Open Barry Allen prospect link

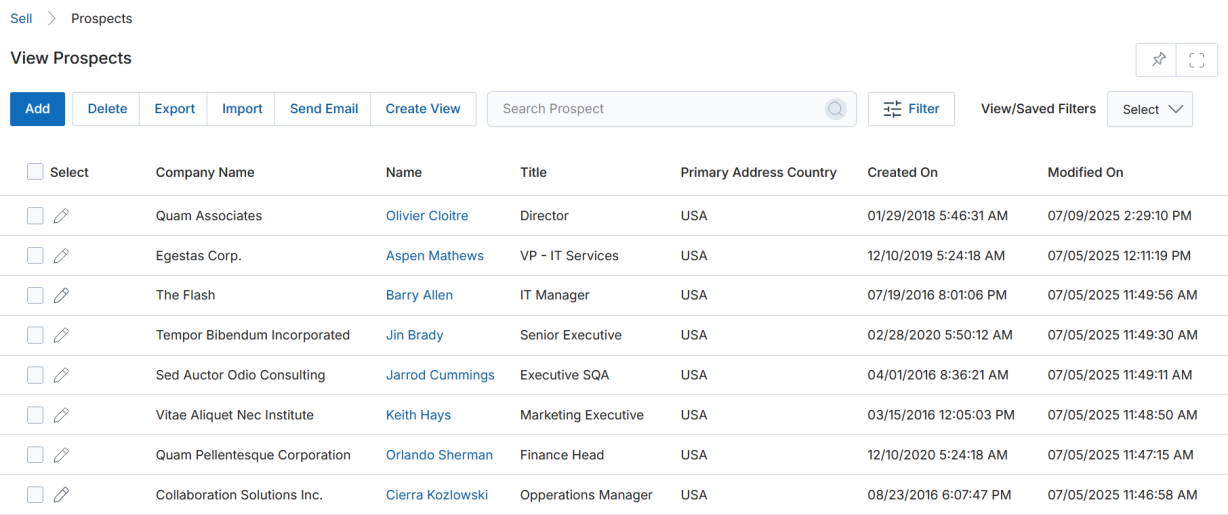[419, 295]
